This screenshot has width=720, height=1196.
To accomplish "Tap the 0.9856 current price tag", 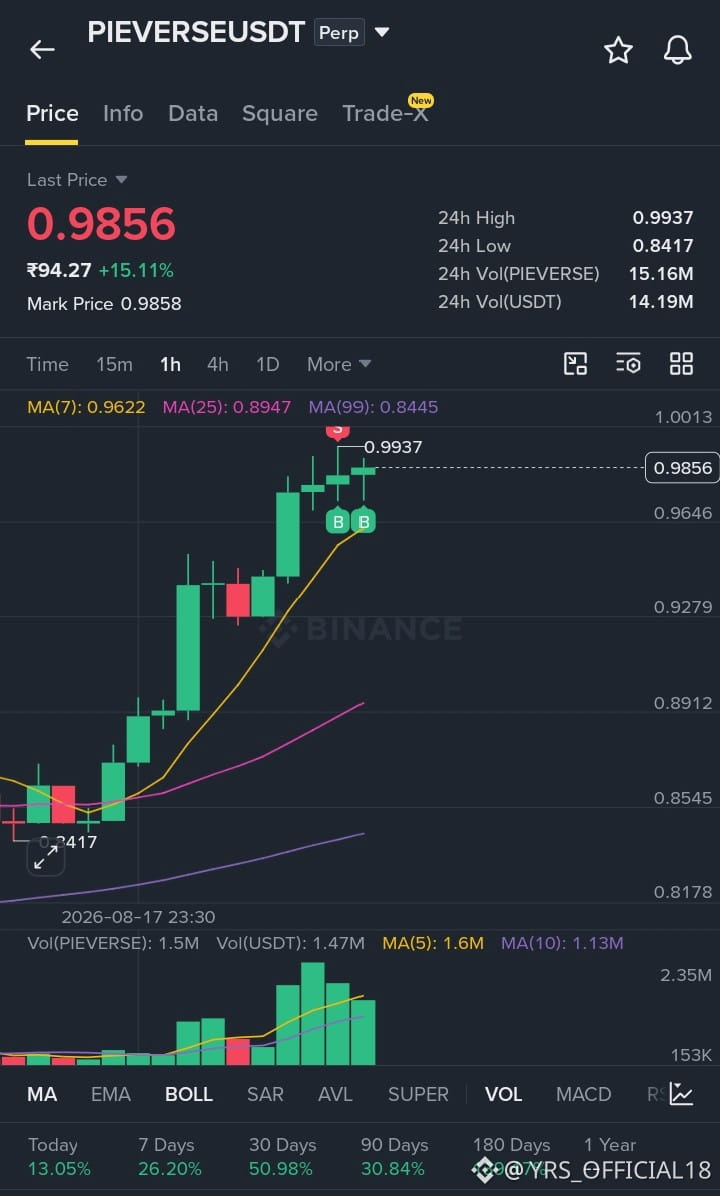I will coord(682,468).
